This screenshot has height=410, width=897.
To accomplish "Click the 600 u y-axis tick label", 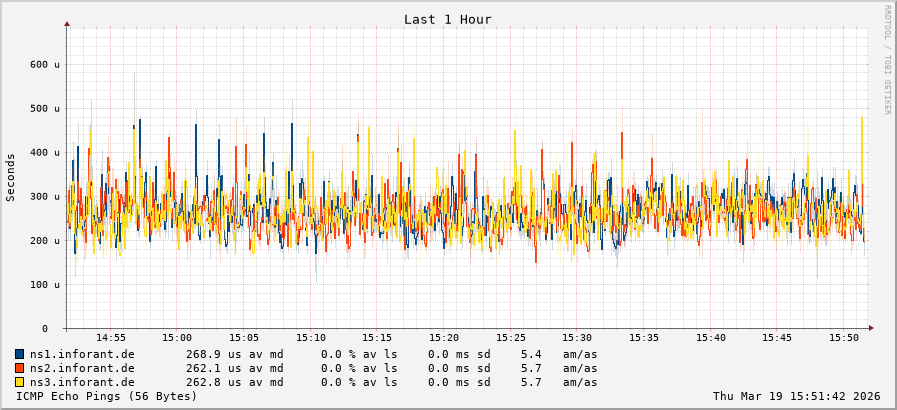I will [x=44, y=65].
